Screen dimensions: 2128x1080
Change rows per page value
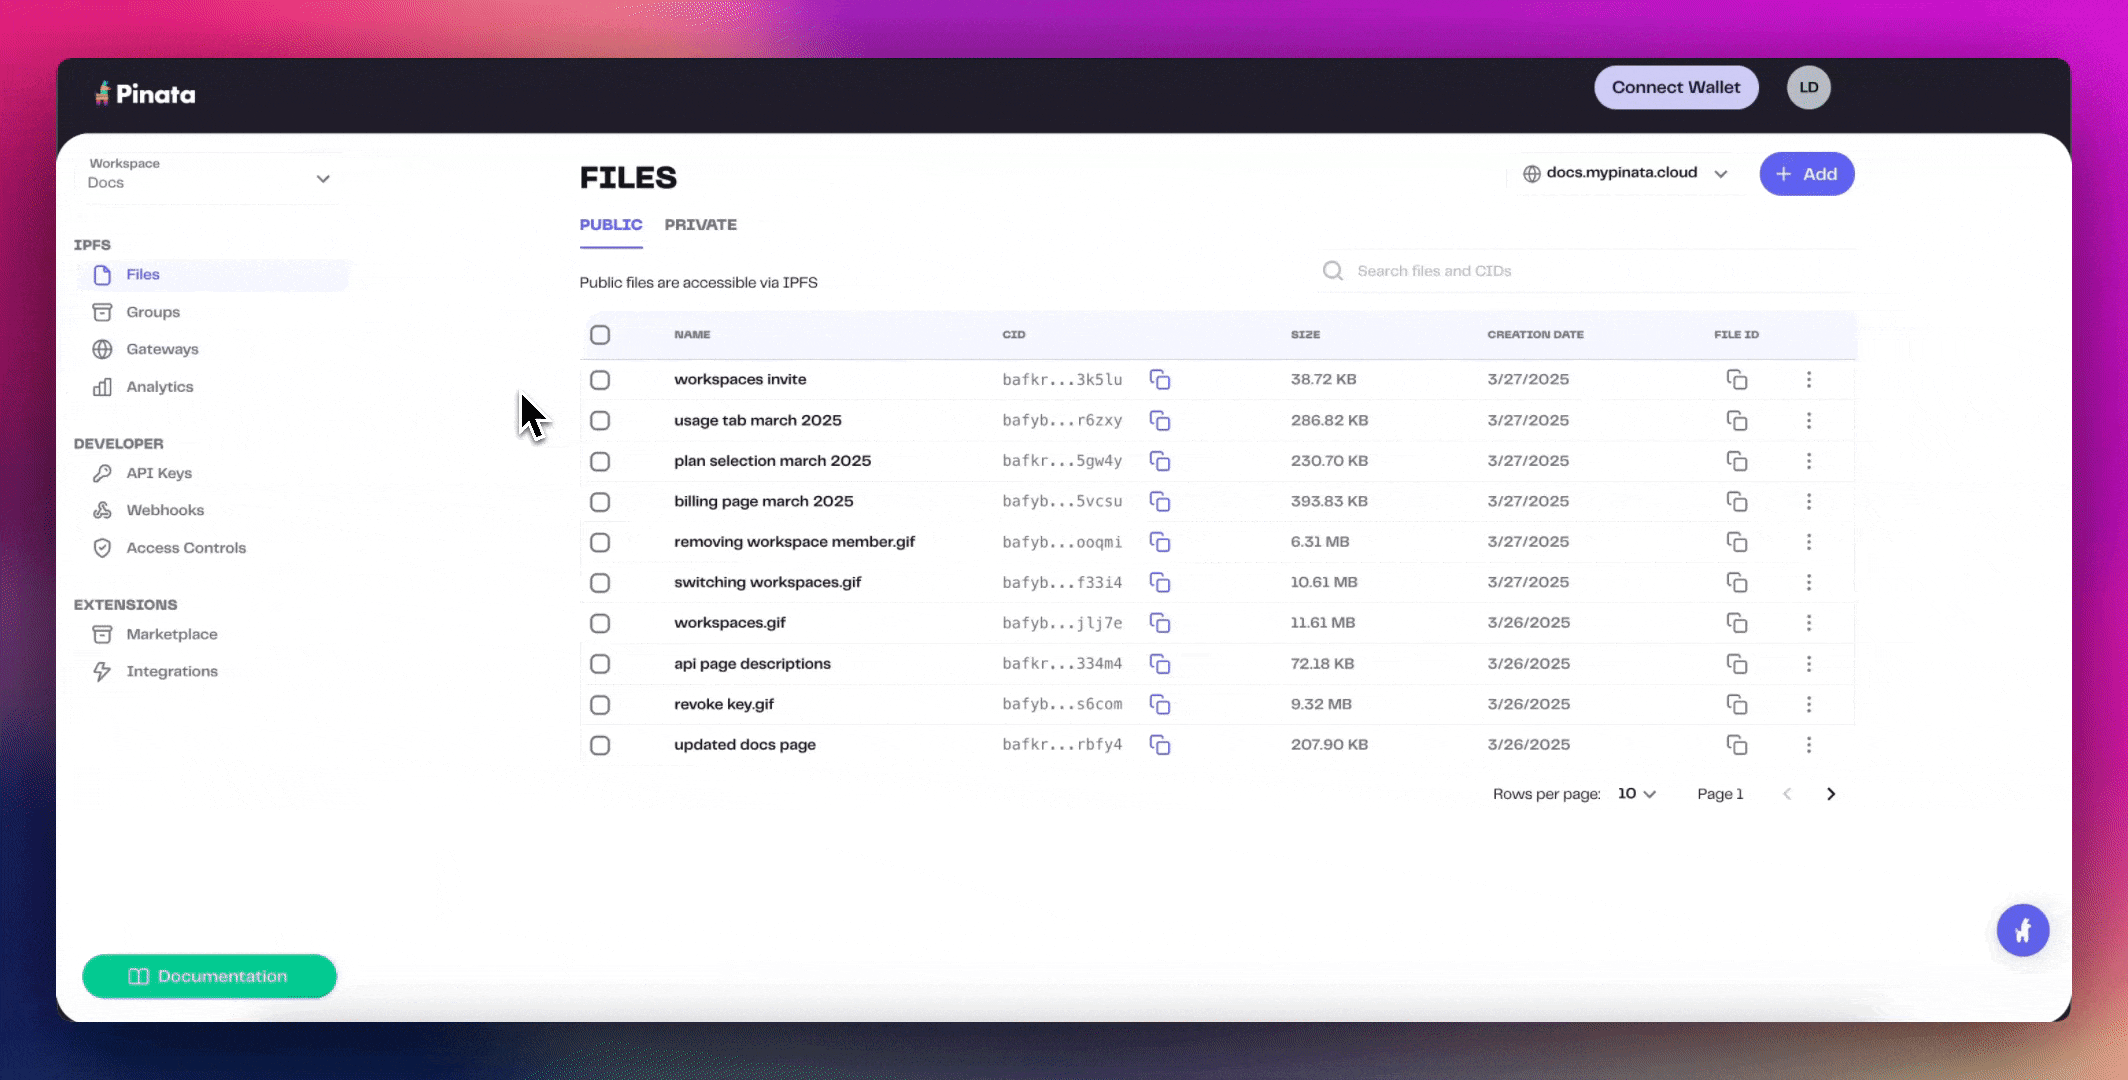1637,794
